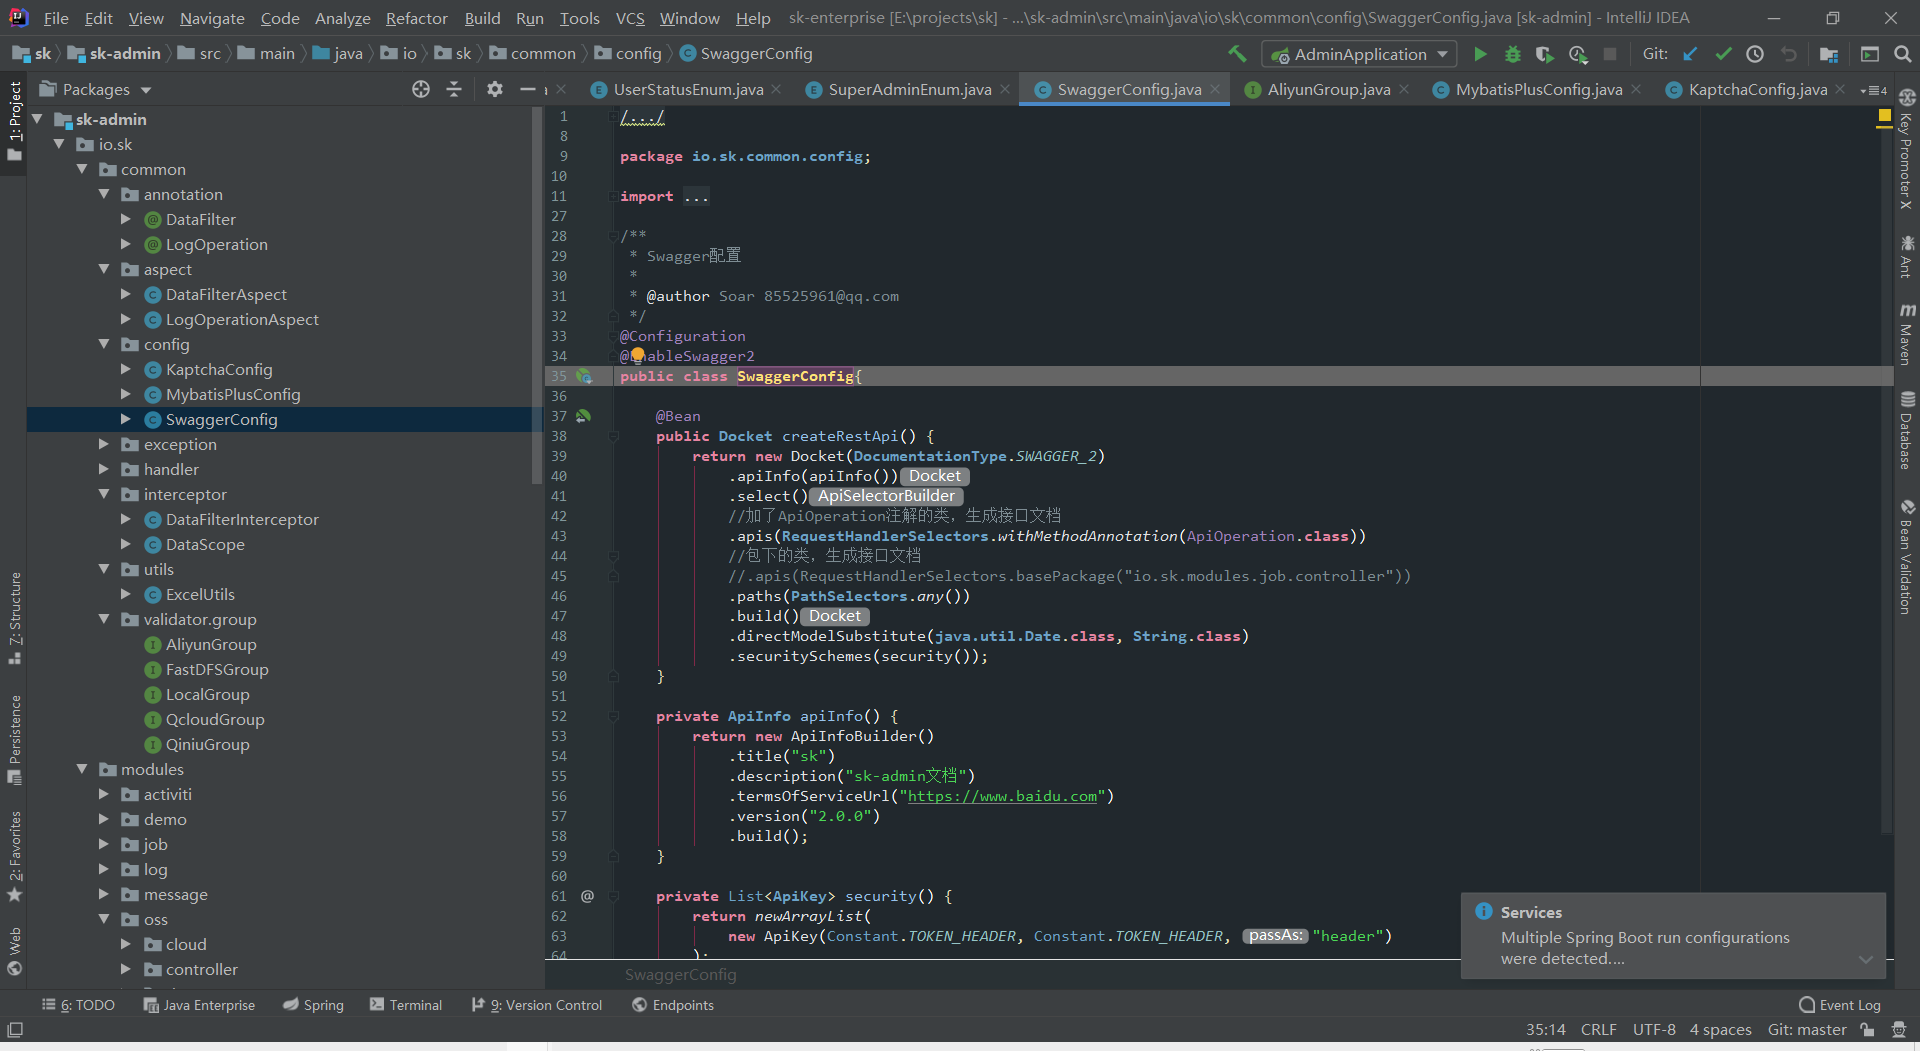Click the lock icon in status bar
The image size is (1920, 1051).
point(1867,1030)
